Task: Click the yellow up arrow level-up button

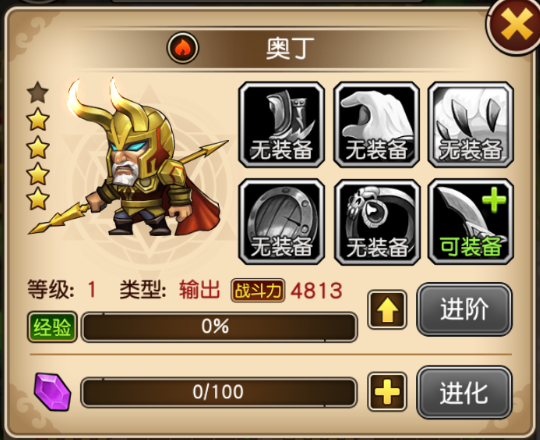Action: coord(387,310)
